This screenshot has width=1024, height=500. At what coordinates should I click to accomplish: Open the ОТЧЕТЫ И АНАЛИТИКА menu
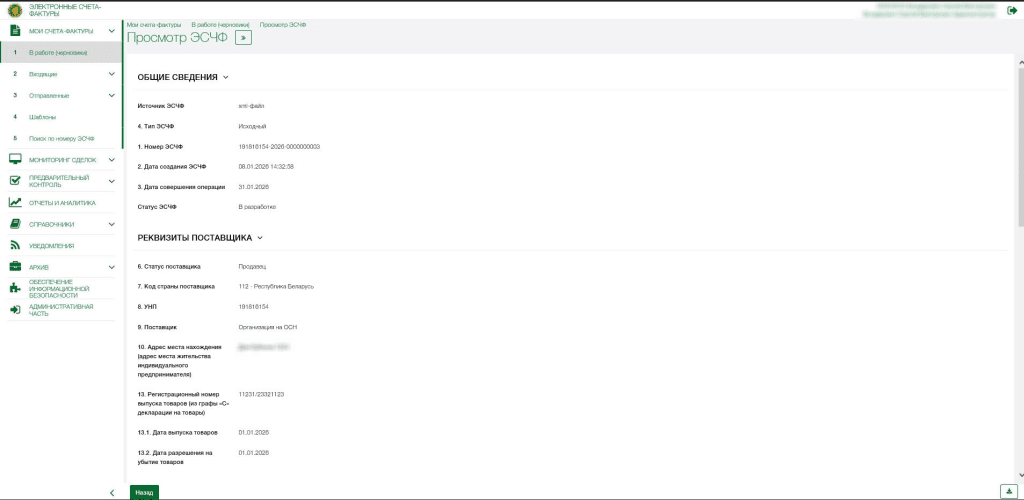point(62,203)
